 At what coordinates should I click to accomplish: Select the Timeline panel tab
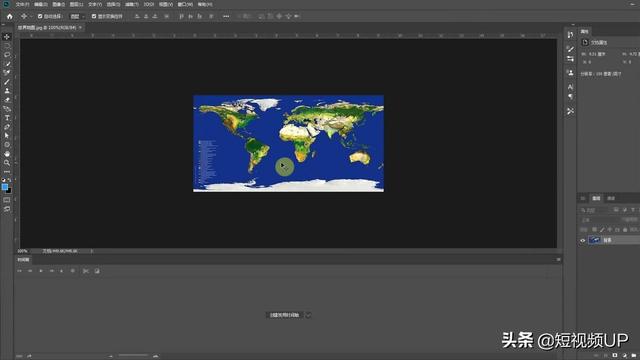[x=23, y=260]
